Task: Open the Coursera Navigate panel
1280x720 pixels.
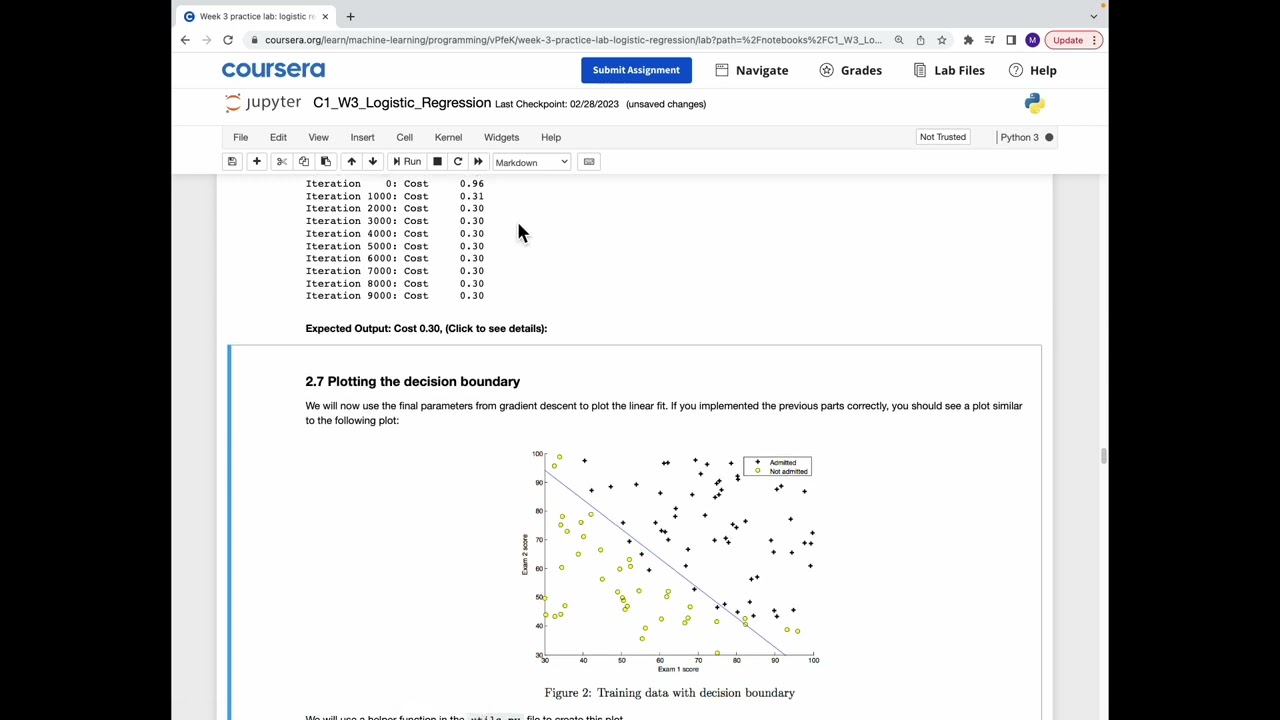Action: click(x=752, y=70)
